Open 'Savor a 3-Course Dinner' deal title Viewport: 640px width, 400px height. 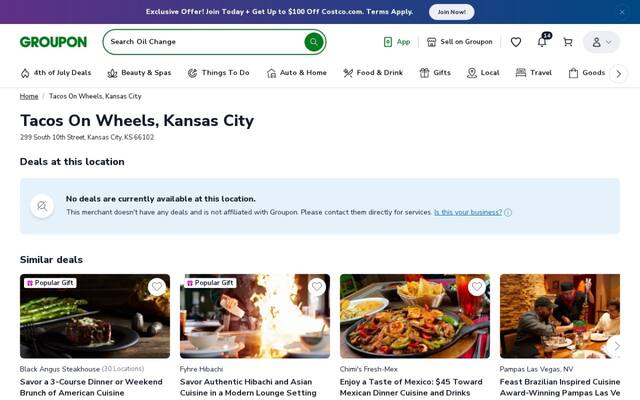pos(91,387)
